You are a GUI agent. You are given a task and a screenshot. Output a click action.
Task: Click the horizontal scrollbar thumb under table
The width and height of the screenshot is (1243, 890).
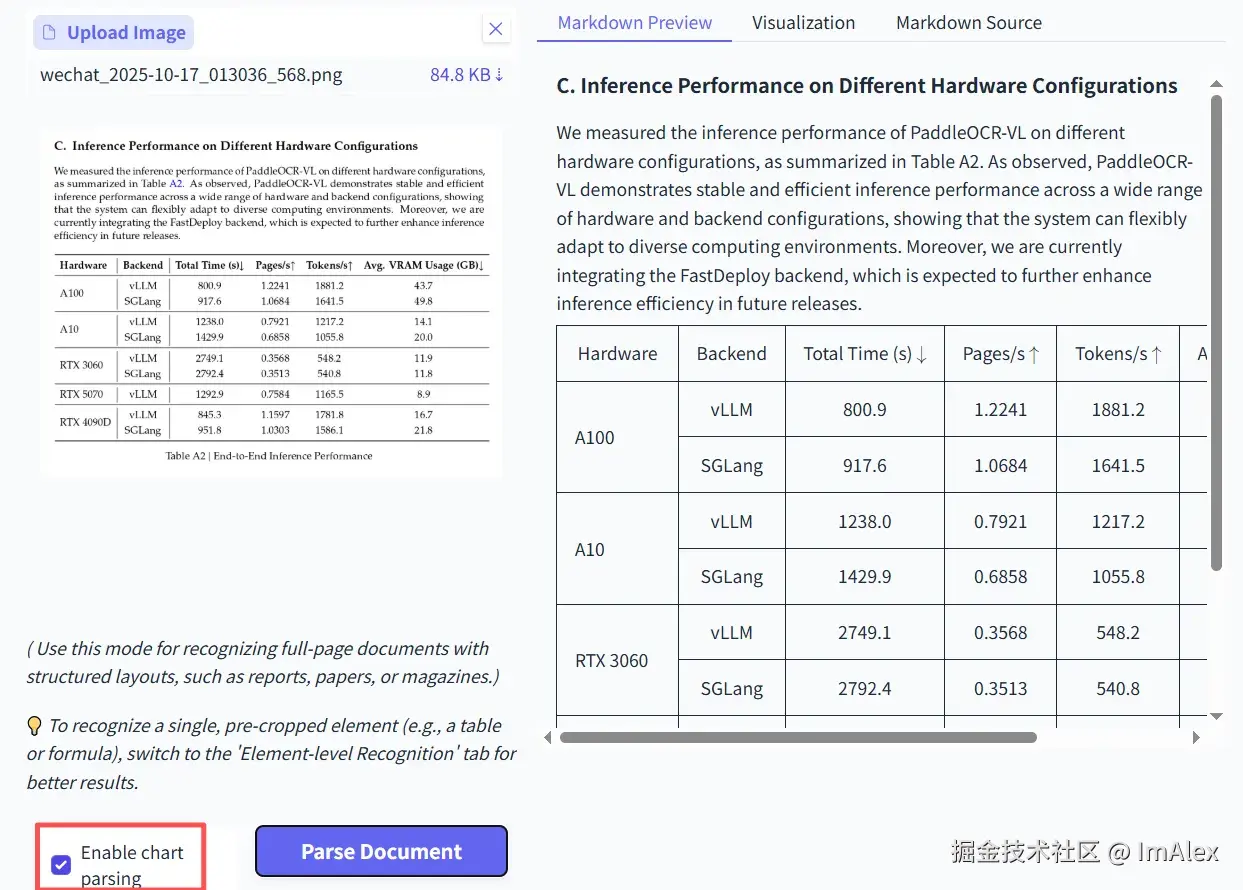pos(798,737)
